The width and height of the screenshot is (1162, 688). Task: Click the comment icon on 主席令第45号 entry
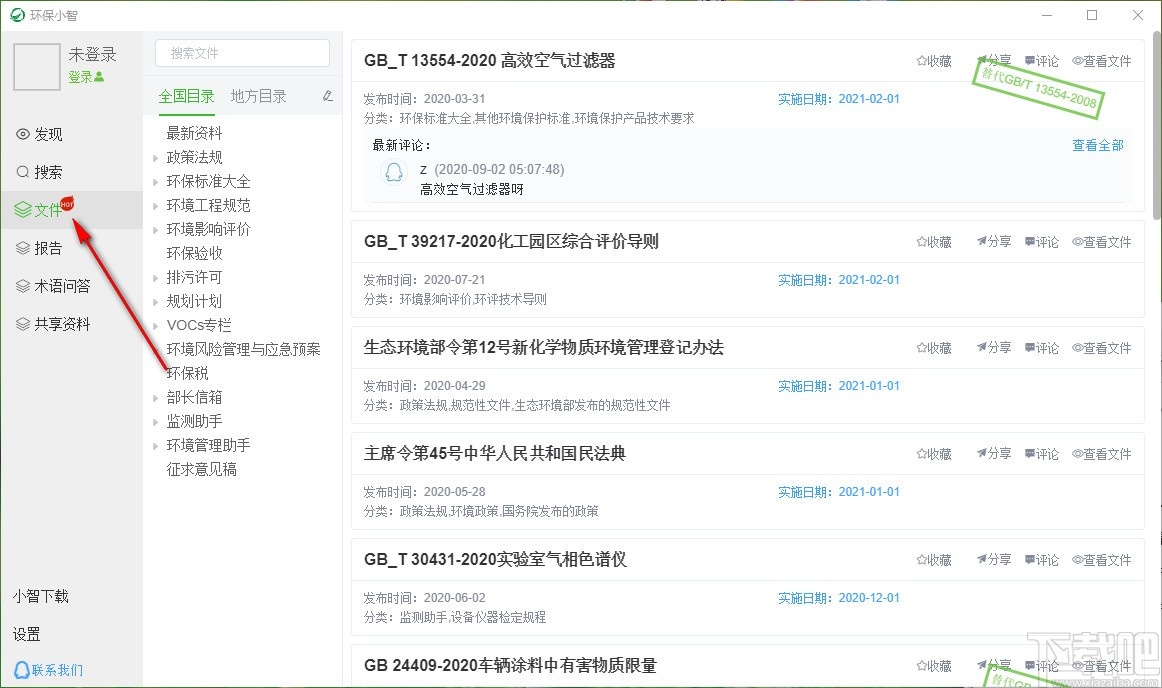pos(1042,453)
